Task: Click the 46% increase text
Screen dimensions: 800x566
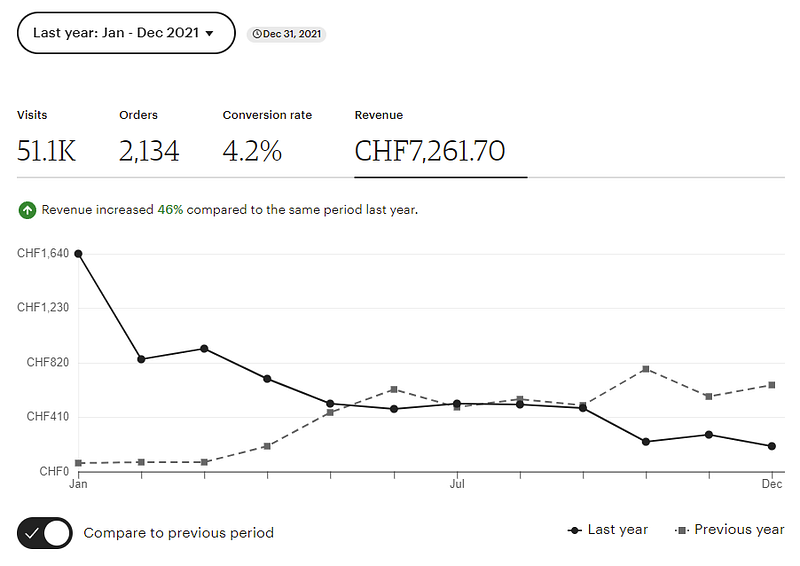Action: click(x=170, y=211)
